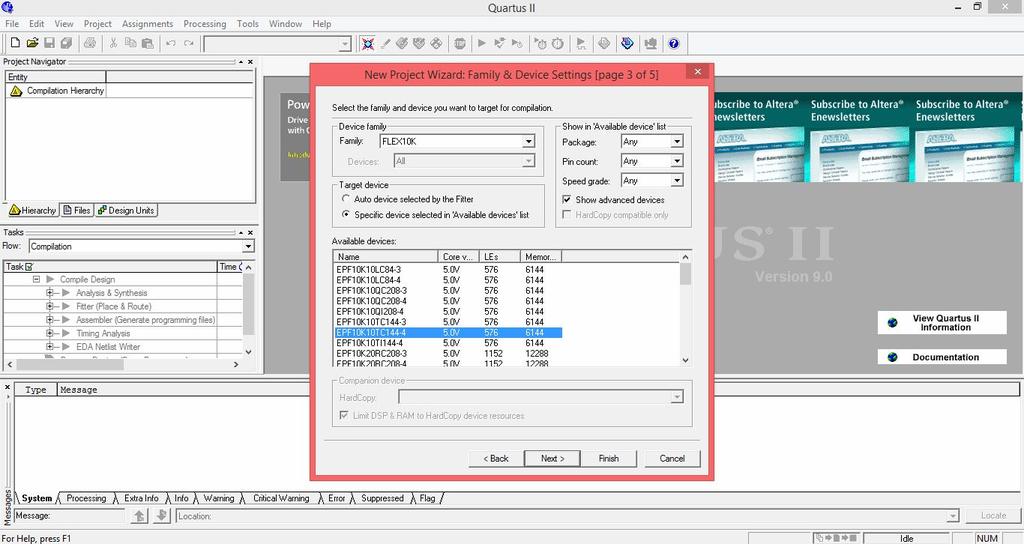Image resolution: width=1024 pixels, height=544 pixels.
Task: Click the Start Simulation toolbar icon
Action: (x=581, y=44)
